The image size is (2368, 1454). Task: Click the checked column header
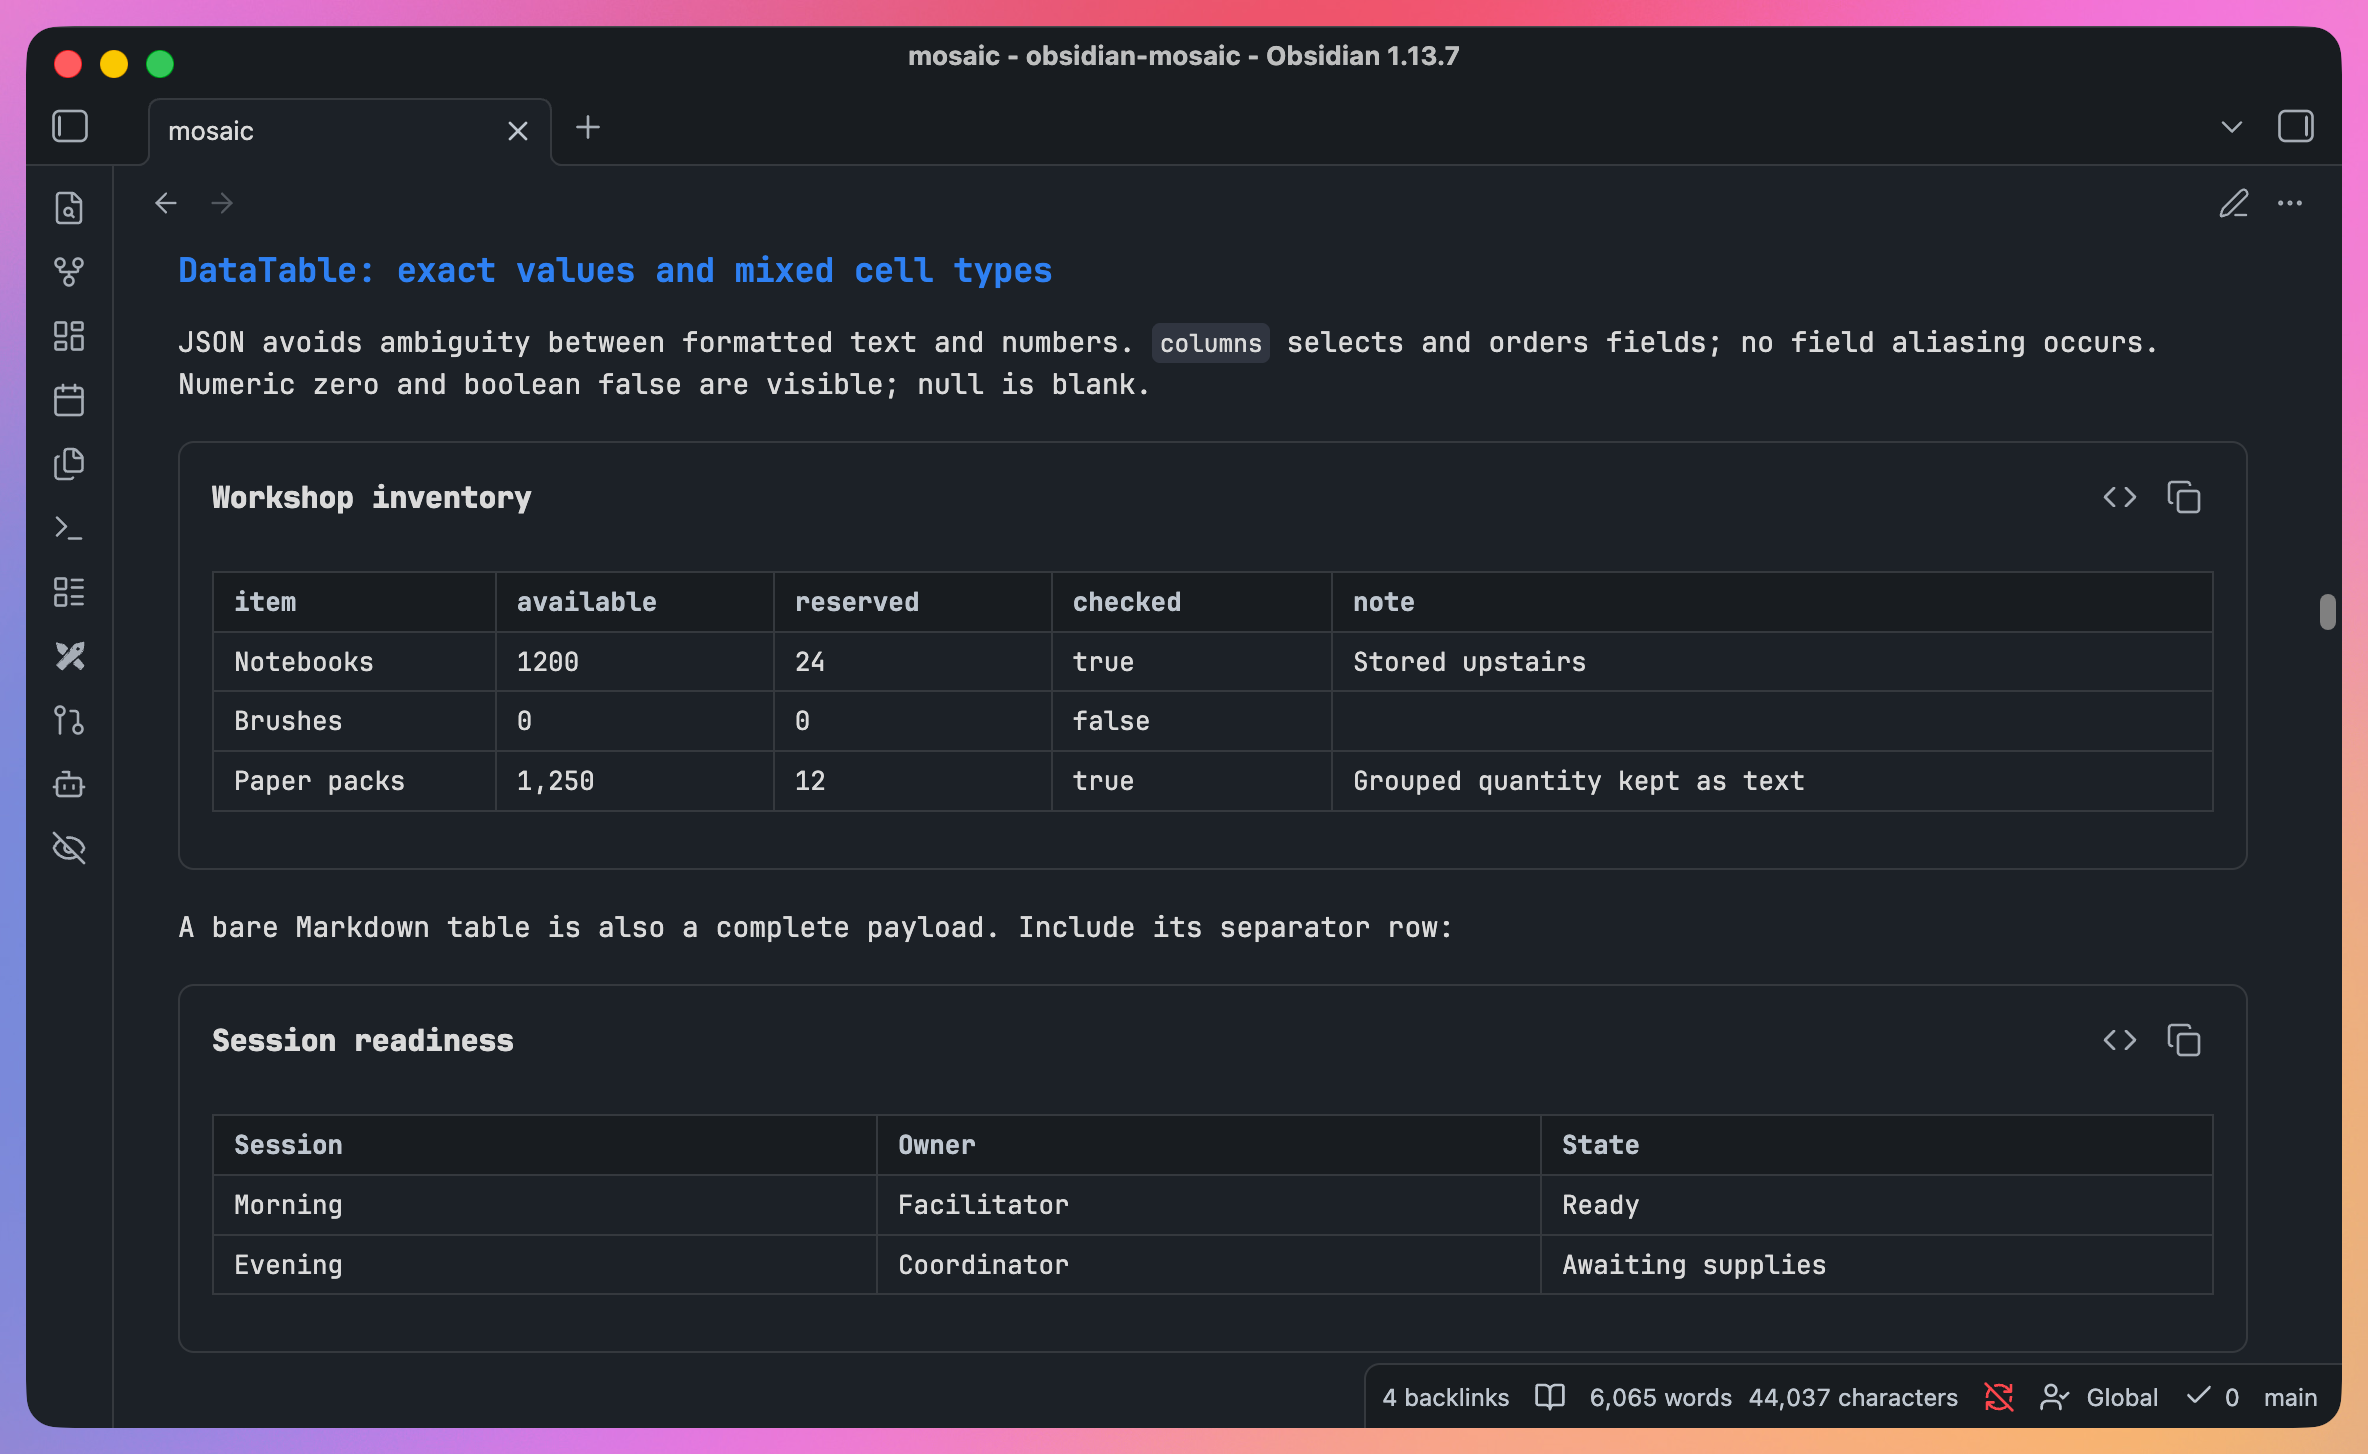1191,602
